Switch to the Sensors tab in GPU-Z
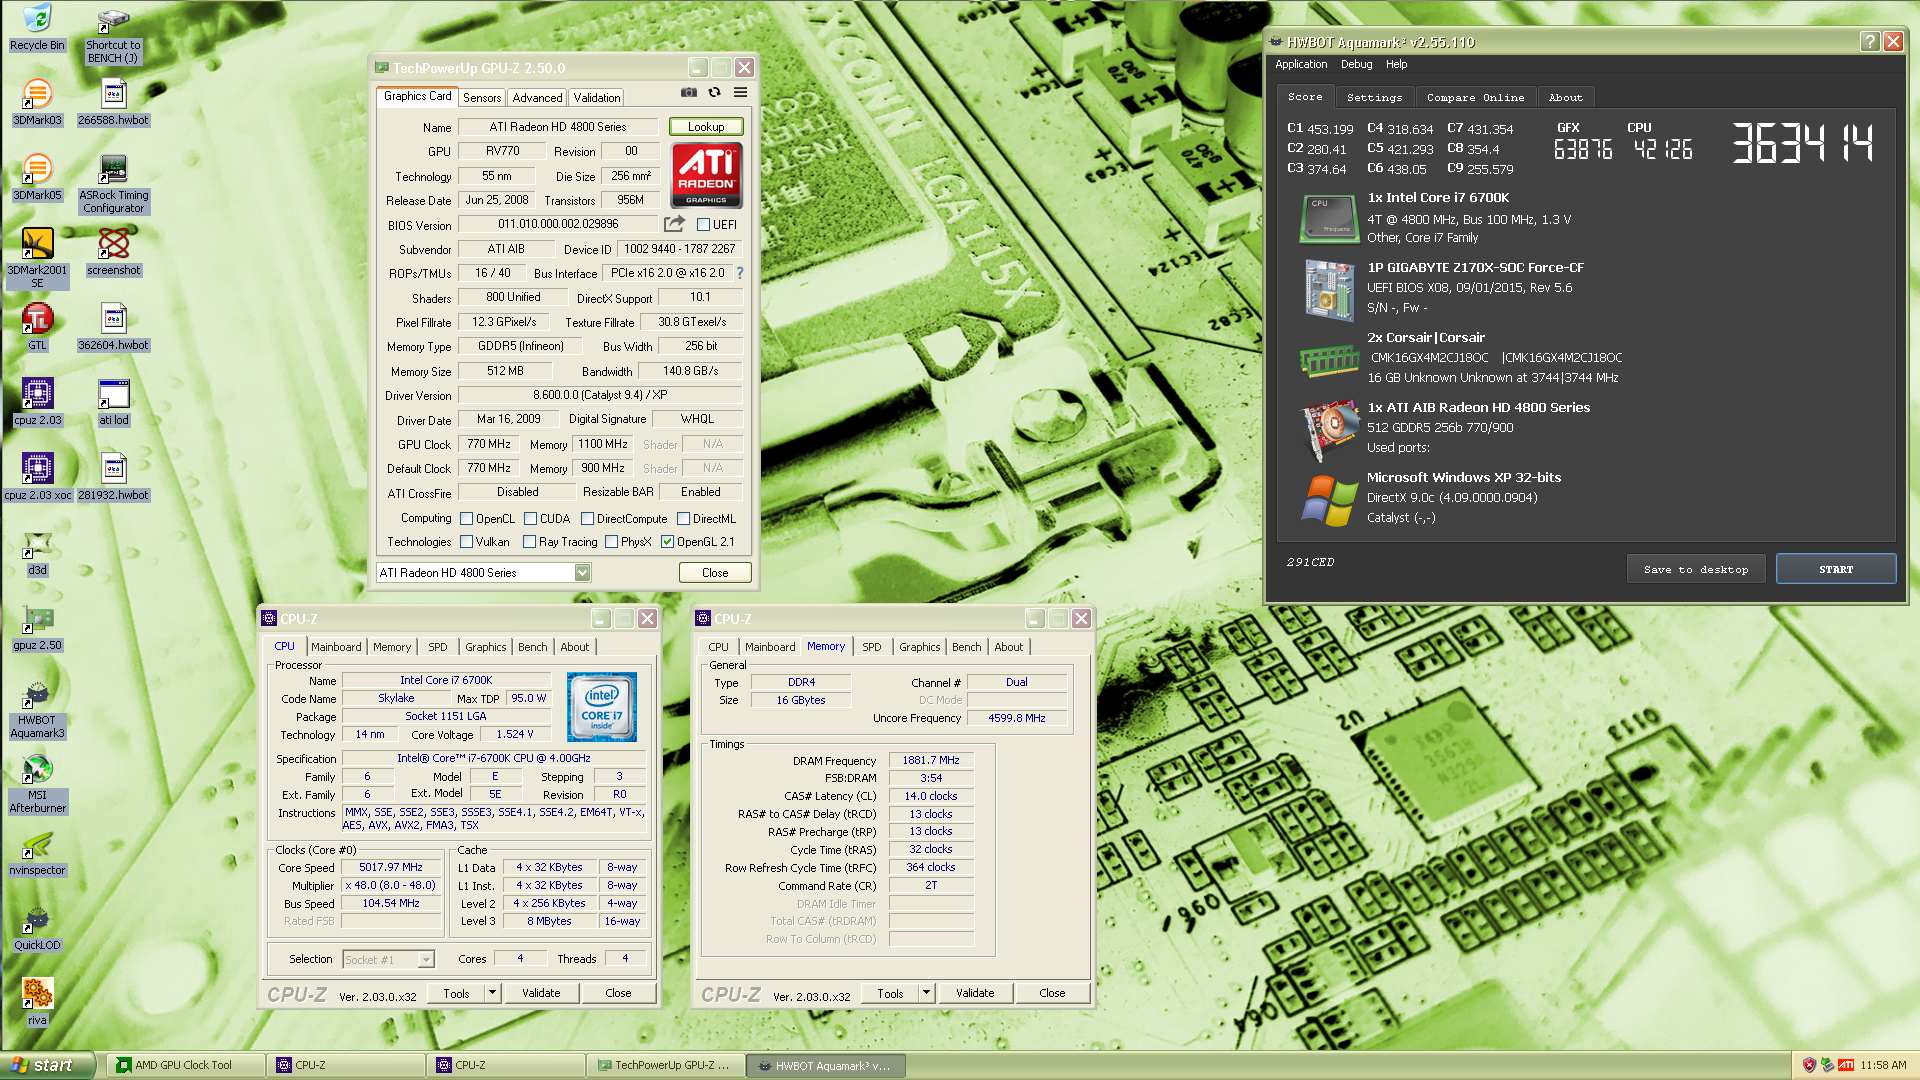This screenshot has height=1080, width=1920. [482, 97]
